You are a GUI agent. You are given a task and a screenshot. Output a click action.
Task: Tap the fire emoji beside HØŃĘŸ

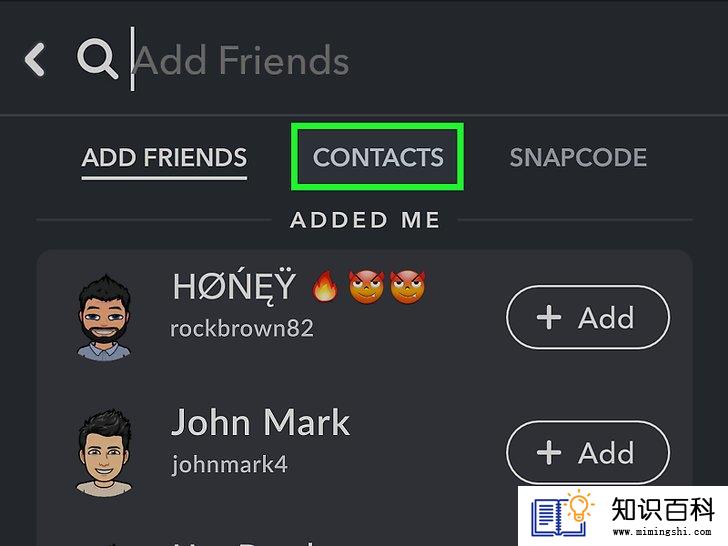tap(325, 286)
